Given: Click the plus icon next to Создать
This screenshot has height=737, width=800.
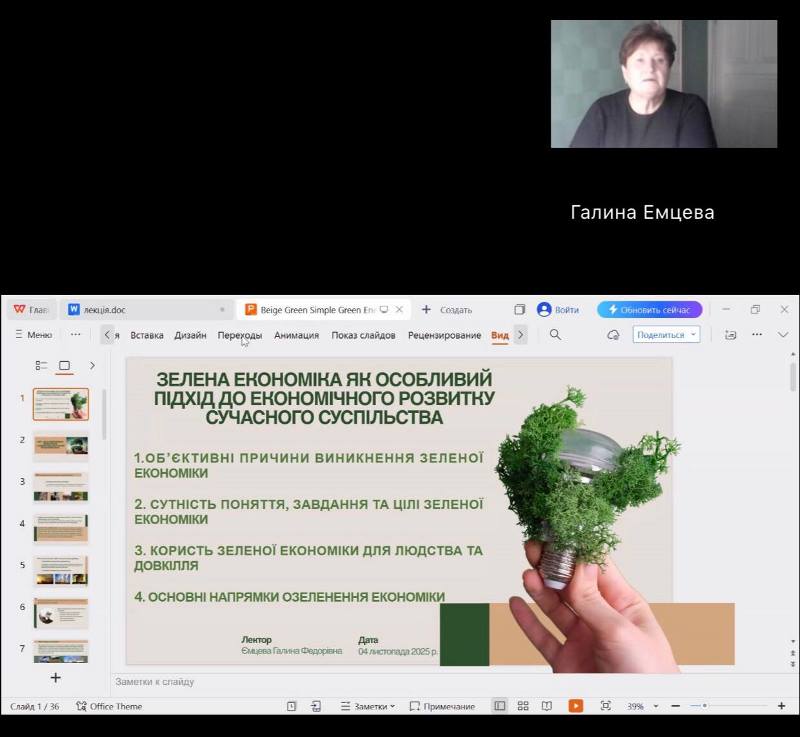Looking at the screenshot, I should pyautogui.click(x=427, y=310).
